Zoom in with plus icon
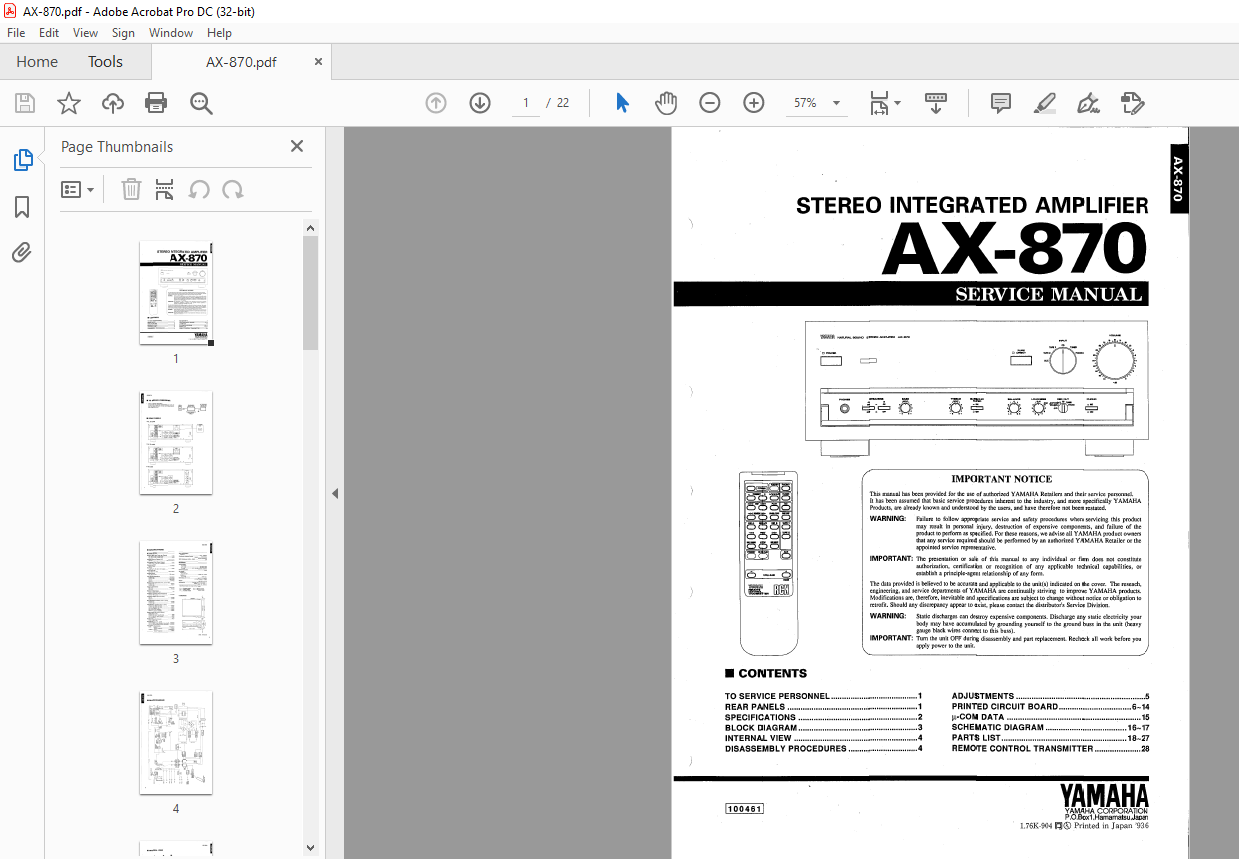Screen dimensions: 1239x859 754,103
